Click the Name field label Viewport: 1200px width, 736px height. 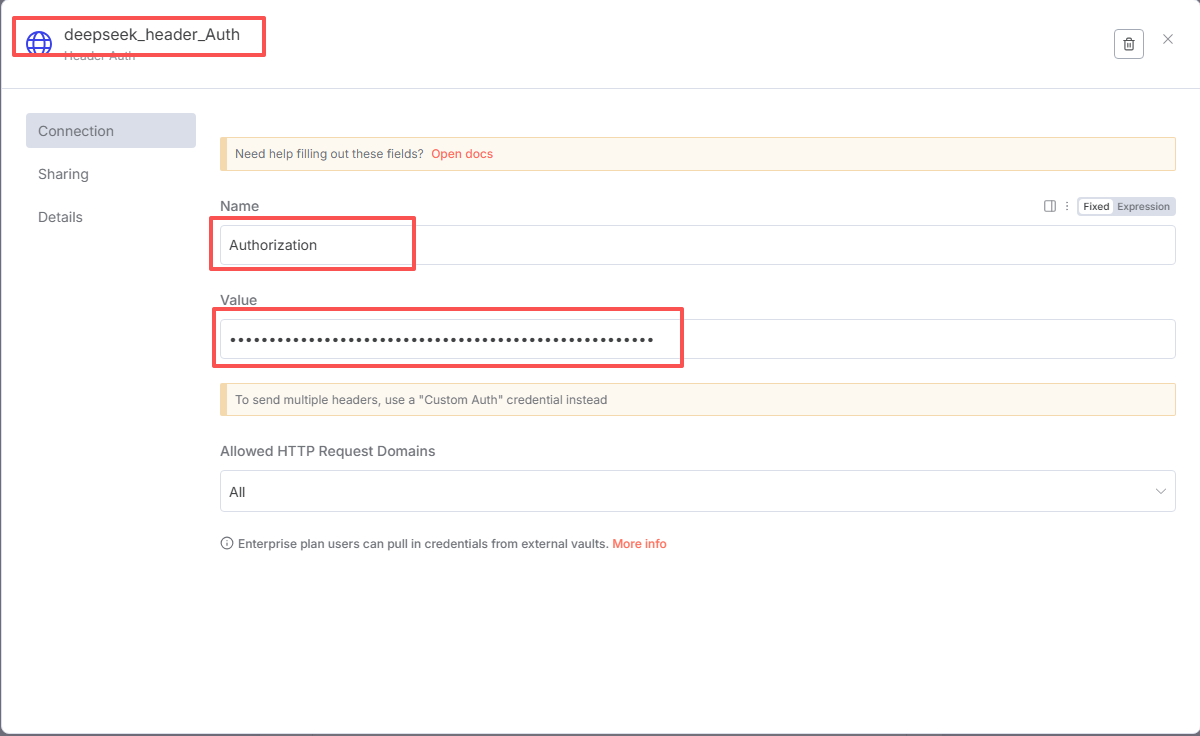[x=239, y=206]
